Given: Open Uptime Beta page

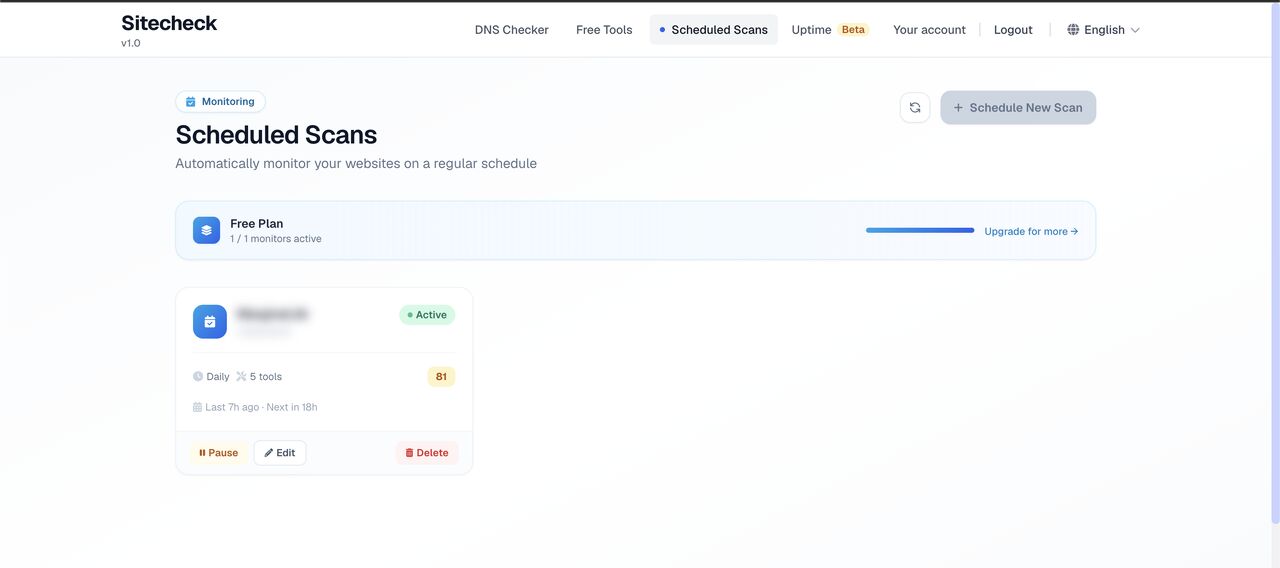Looking at the screenshot, I should point(829,30).
